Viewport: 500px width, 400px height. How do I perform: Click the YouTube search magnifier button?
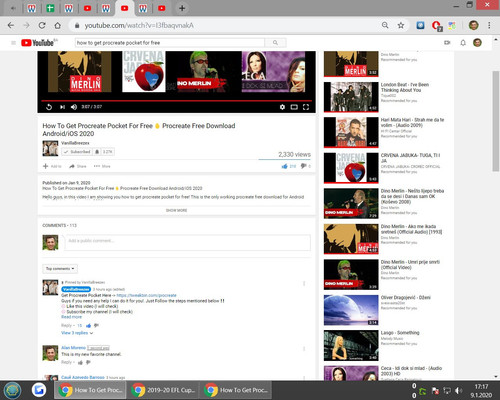click(x=275, y=43)
